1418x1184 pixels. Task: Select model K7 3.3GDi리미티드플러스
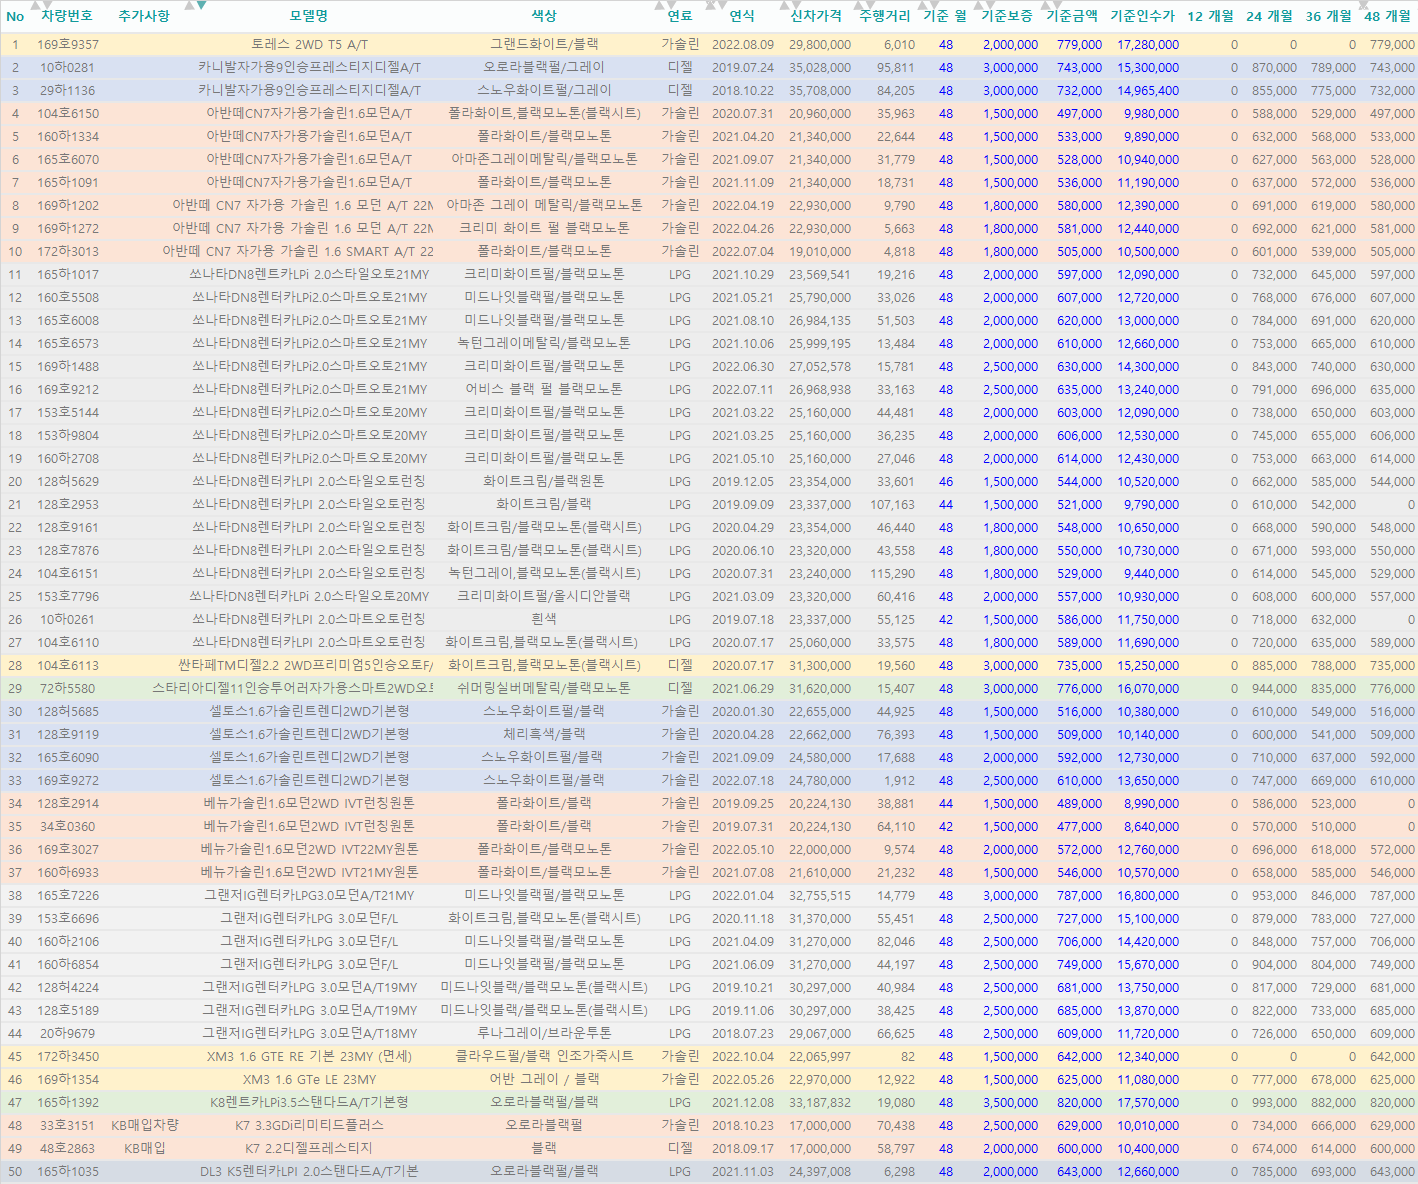(309, 1126)
